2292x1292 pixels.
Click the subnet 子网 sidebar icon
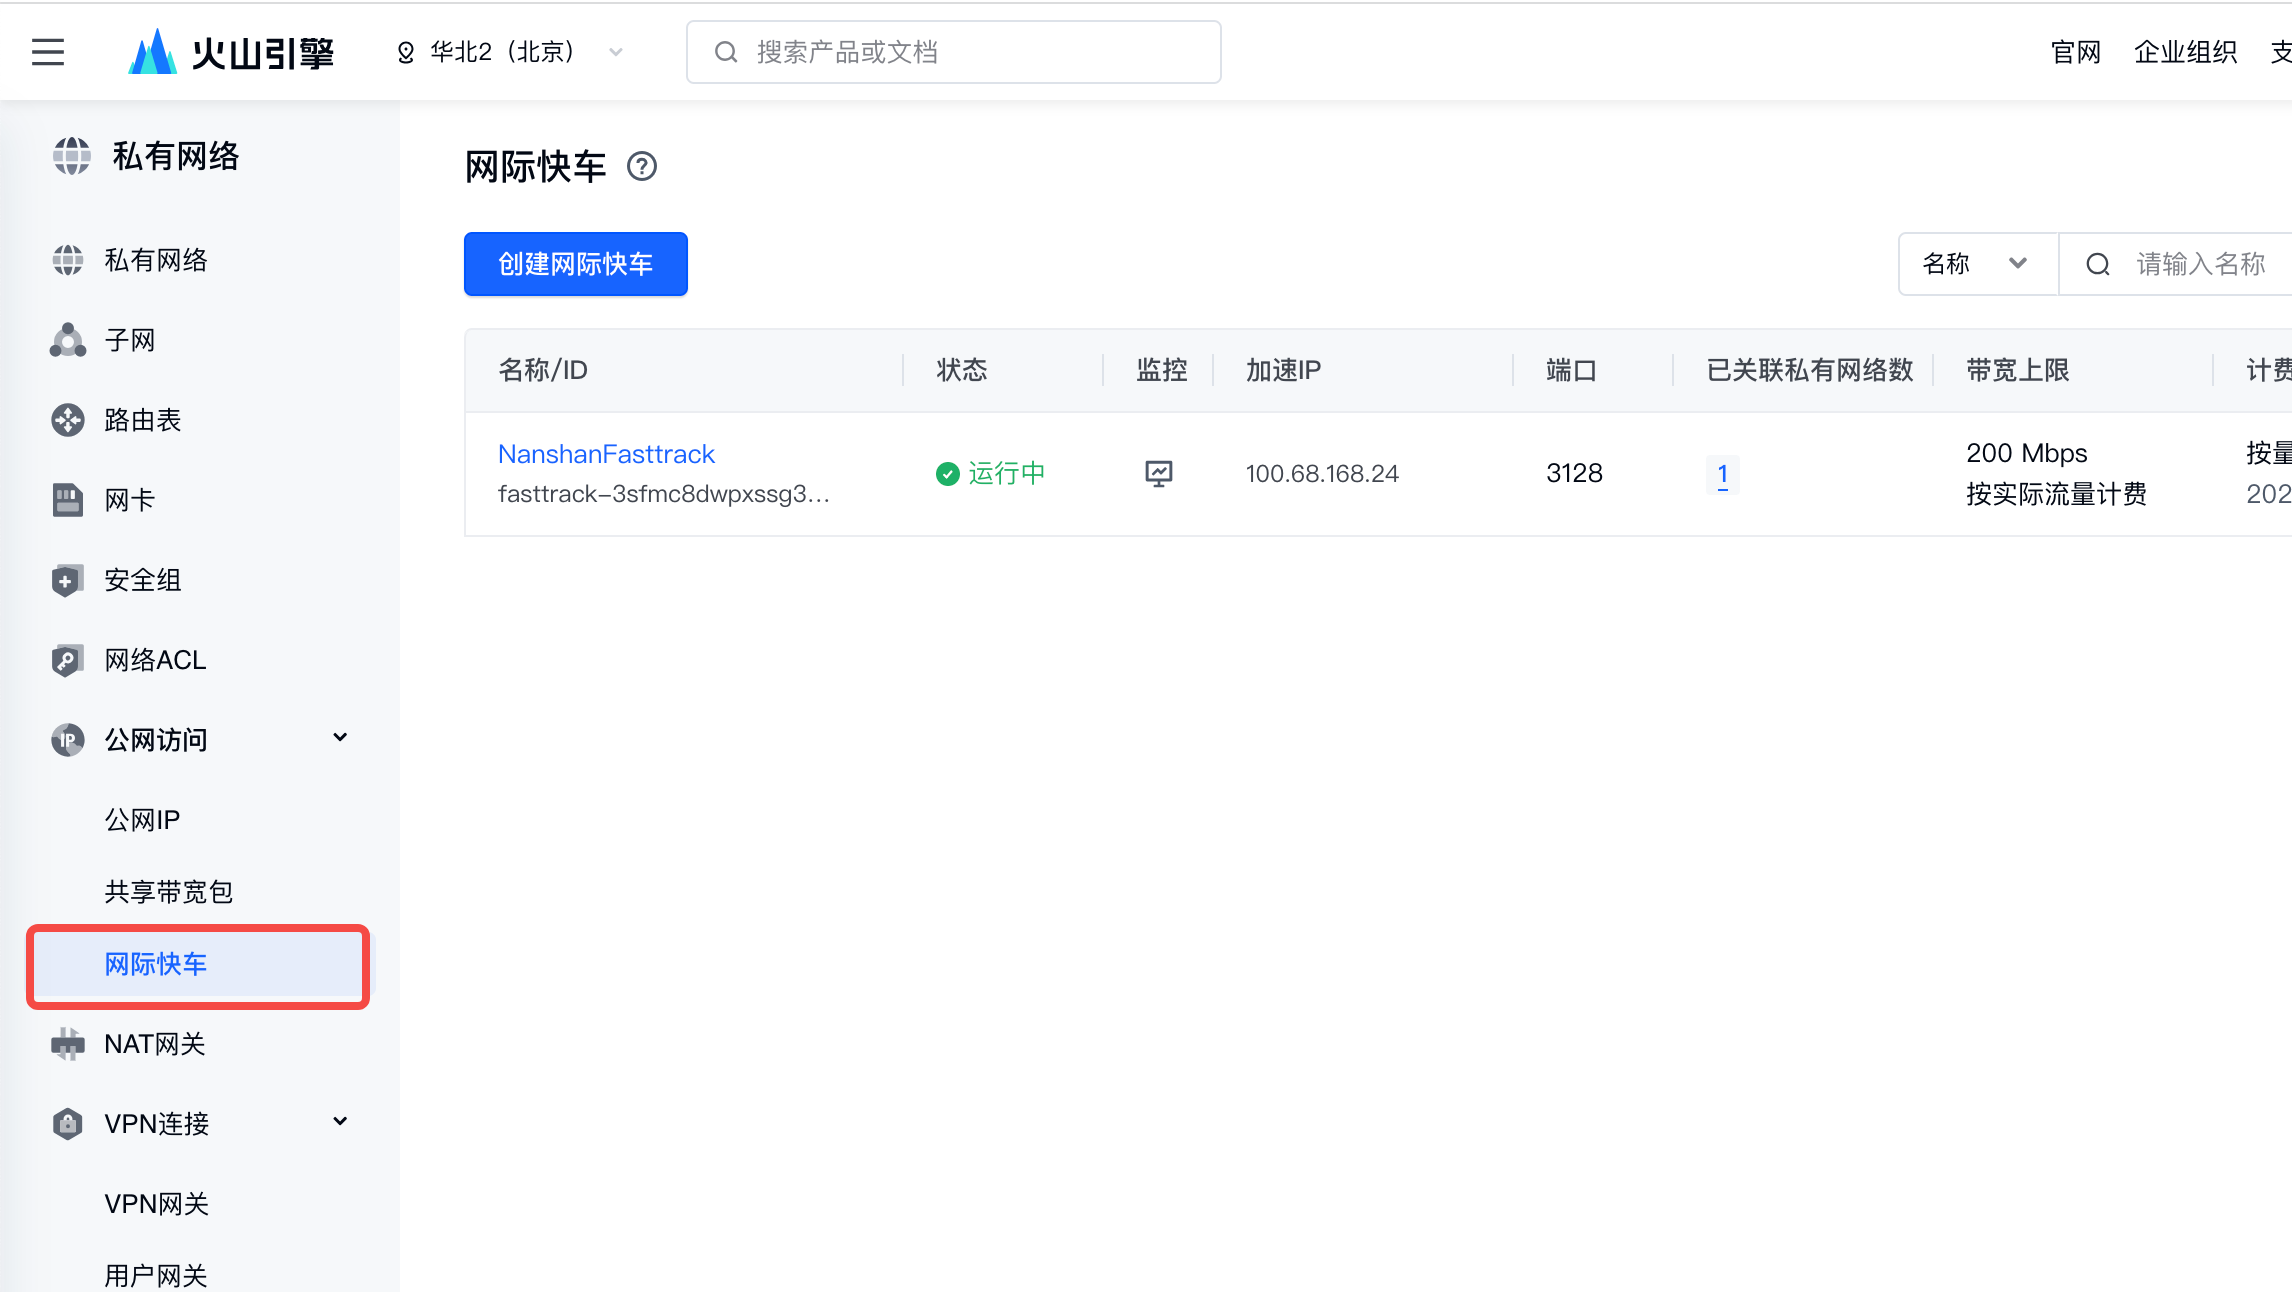68,340
